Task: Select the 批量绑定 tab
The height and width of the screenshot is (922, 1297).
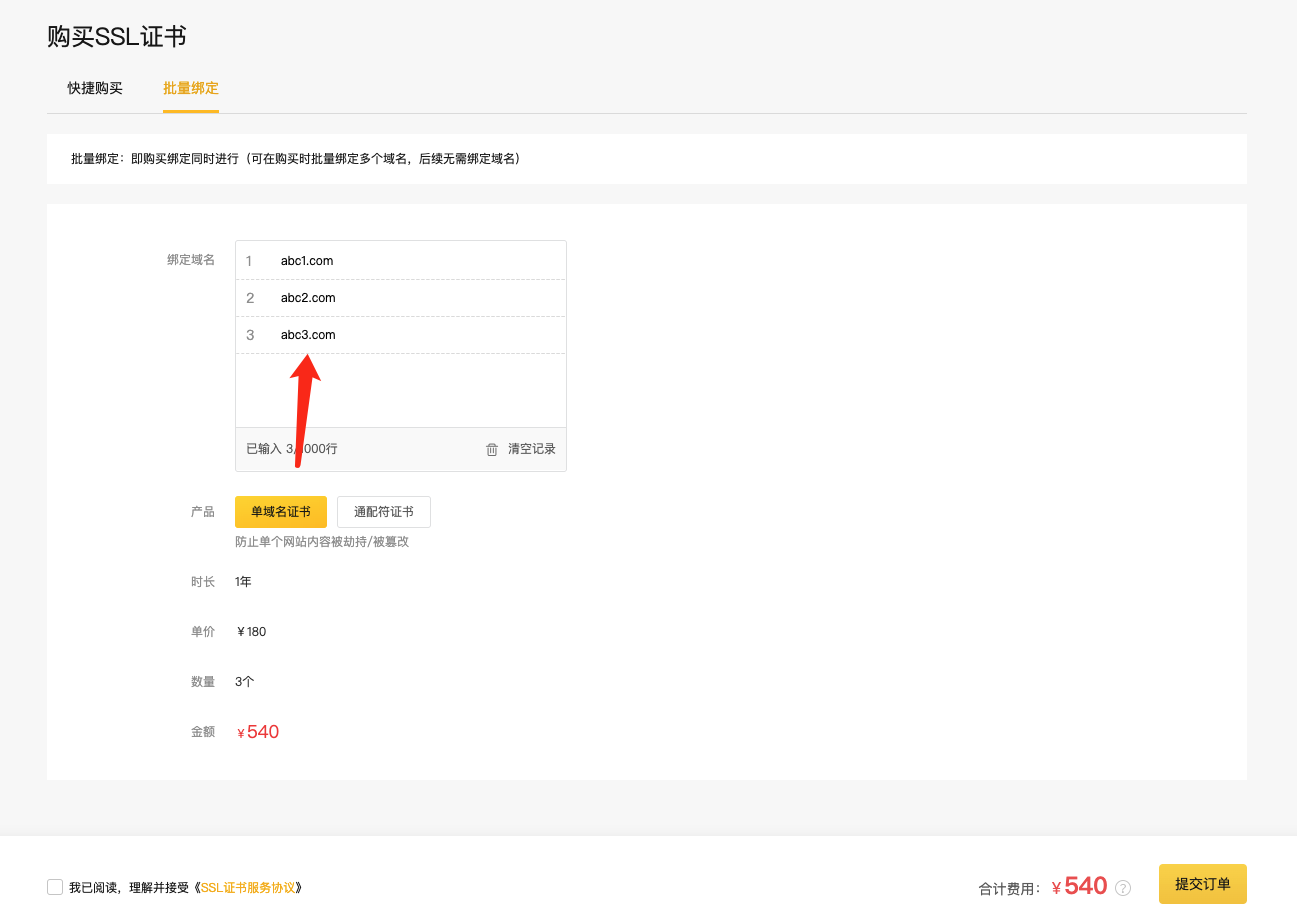Action: tap(191, 88)
